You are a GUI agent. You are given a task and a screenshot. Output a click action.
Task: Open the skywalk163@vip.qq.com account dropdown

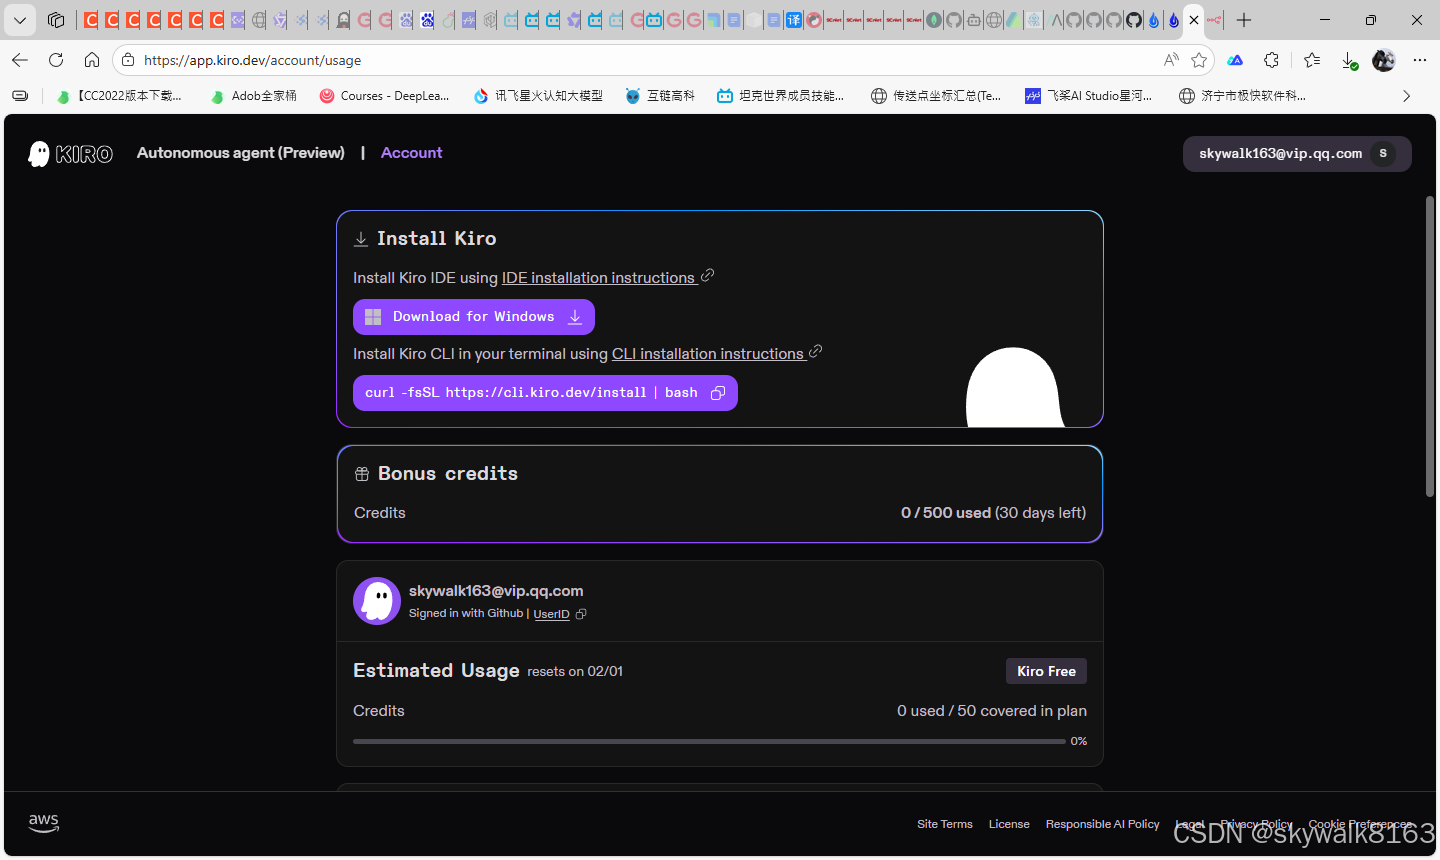(1296, 153)
